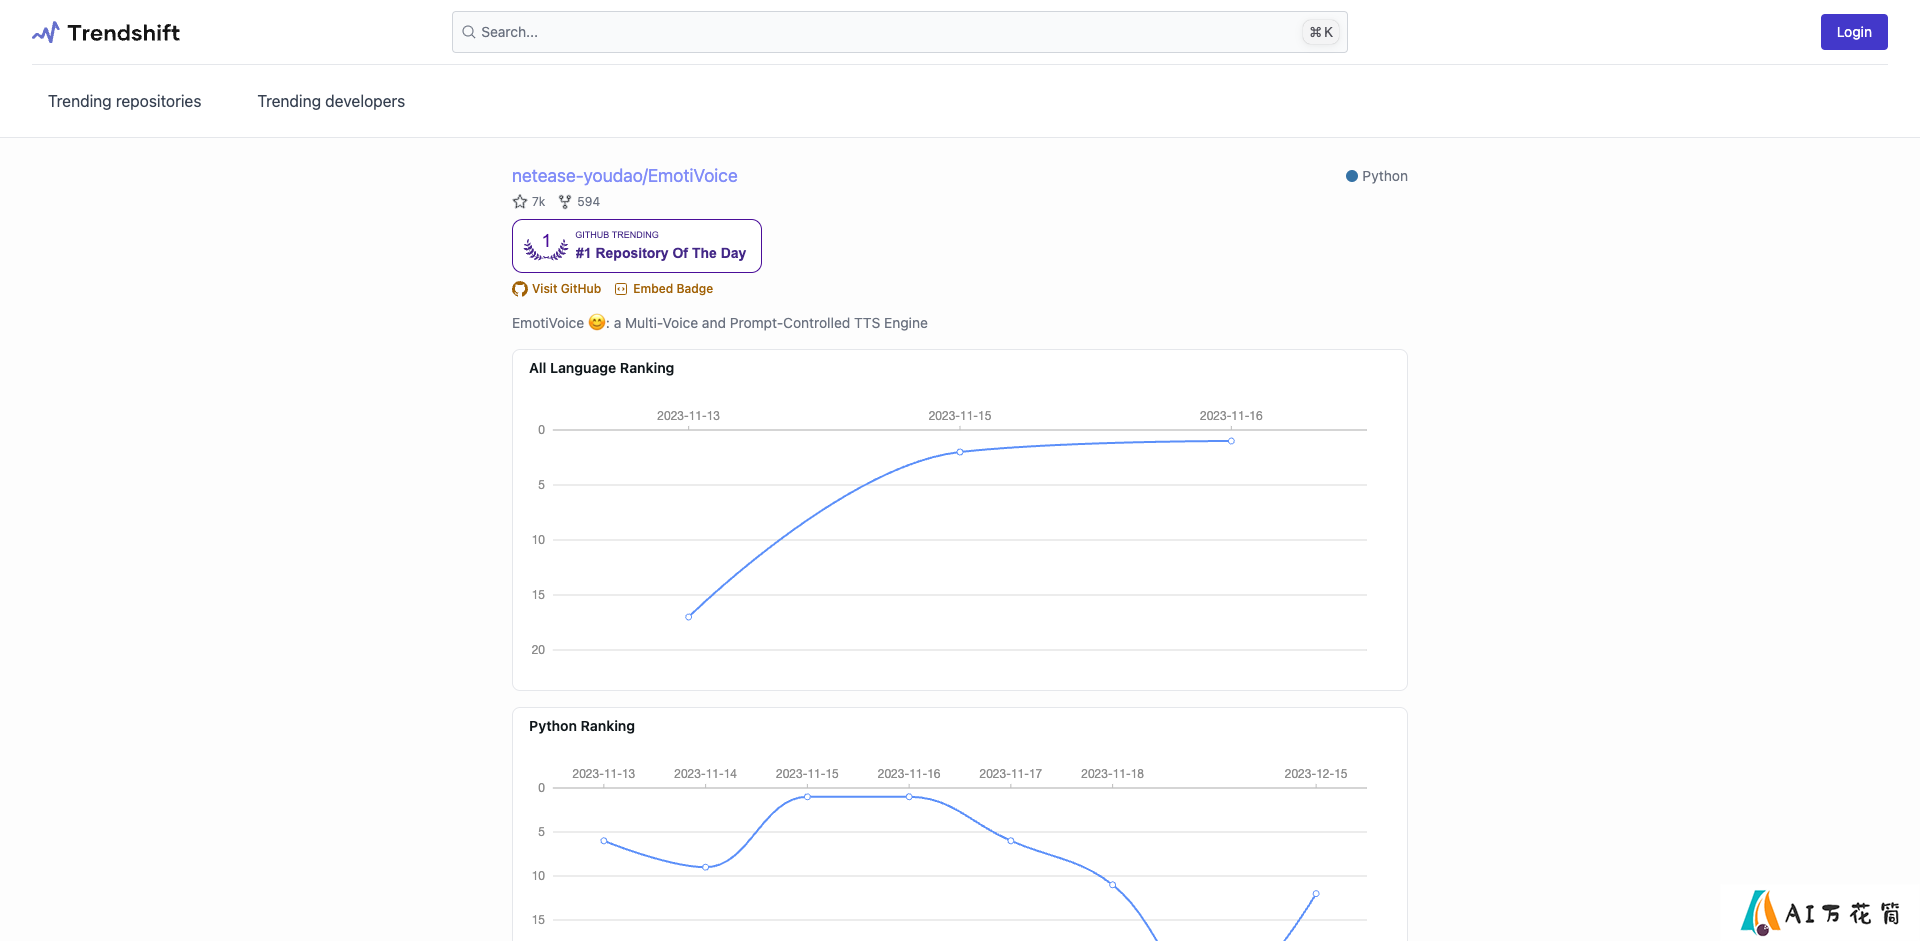Open netease-youdao/EmotiVoice repository link

point(624,176)
